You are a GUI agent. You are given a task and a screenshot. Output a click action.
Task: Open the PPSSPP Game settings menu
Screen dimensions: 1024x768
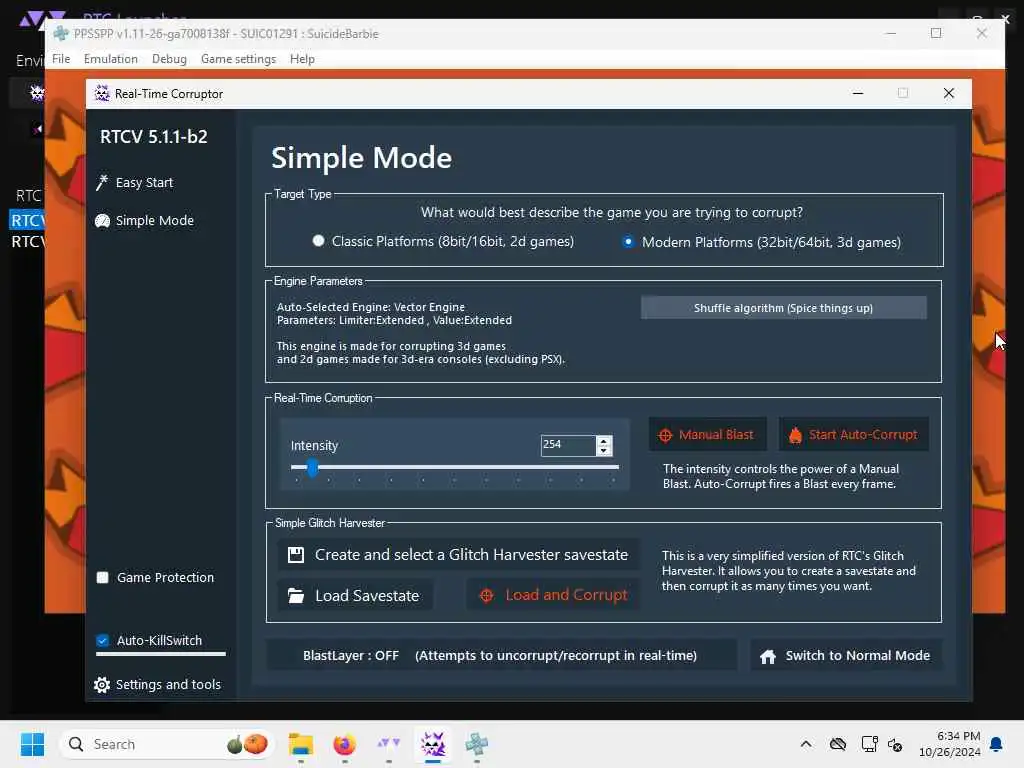coord(238,59)
